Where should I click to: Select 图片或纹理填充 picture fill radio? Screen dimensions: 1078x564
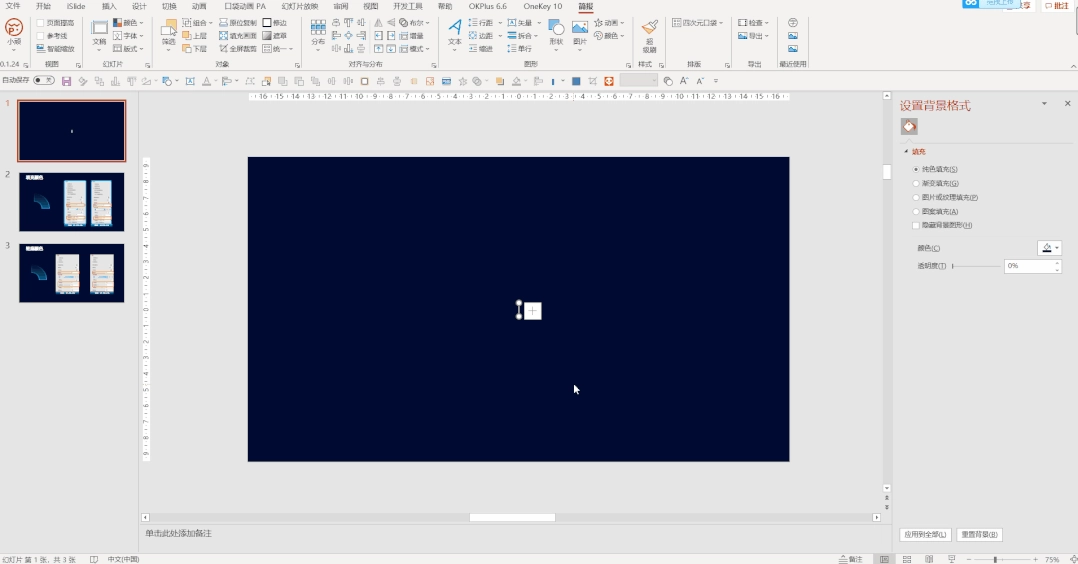[x=916, y=197]
